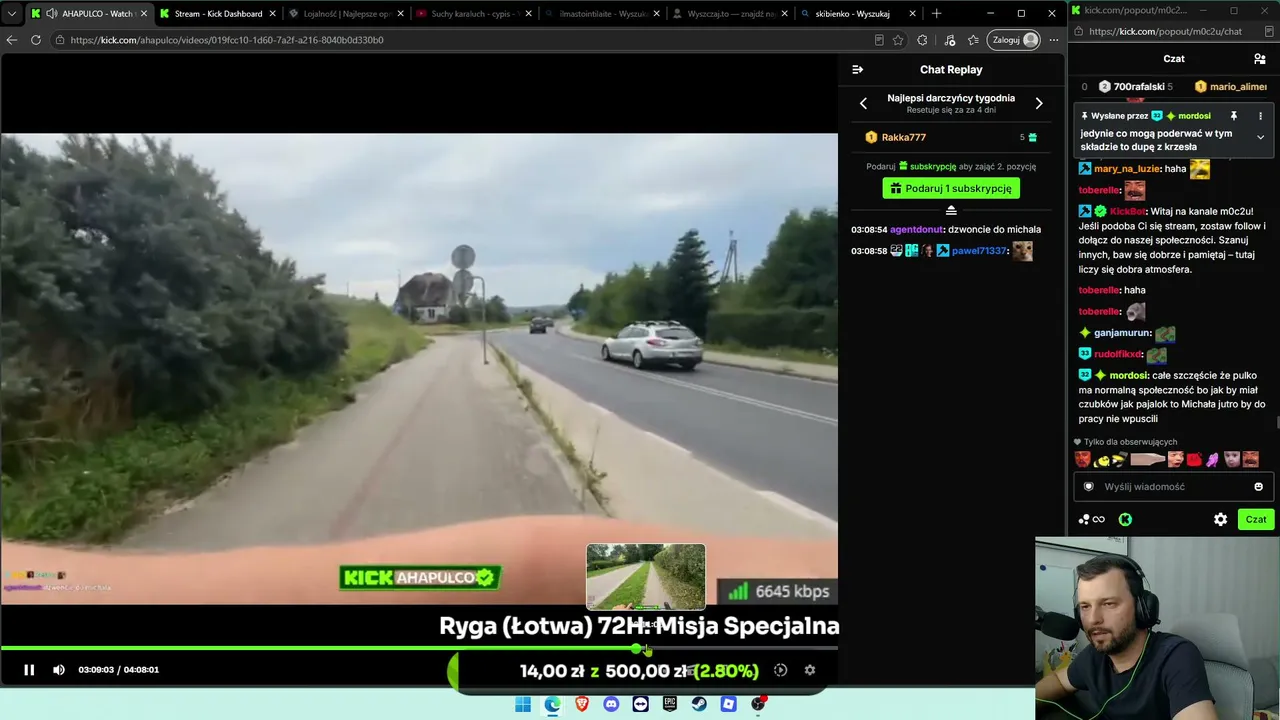
Task: Open Discord from taskbar
Action: (611, 704)
